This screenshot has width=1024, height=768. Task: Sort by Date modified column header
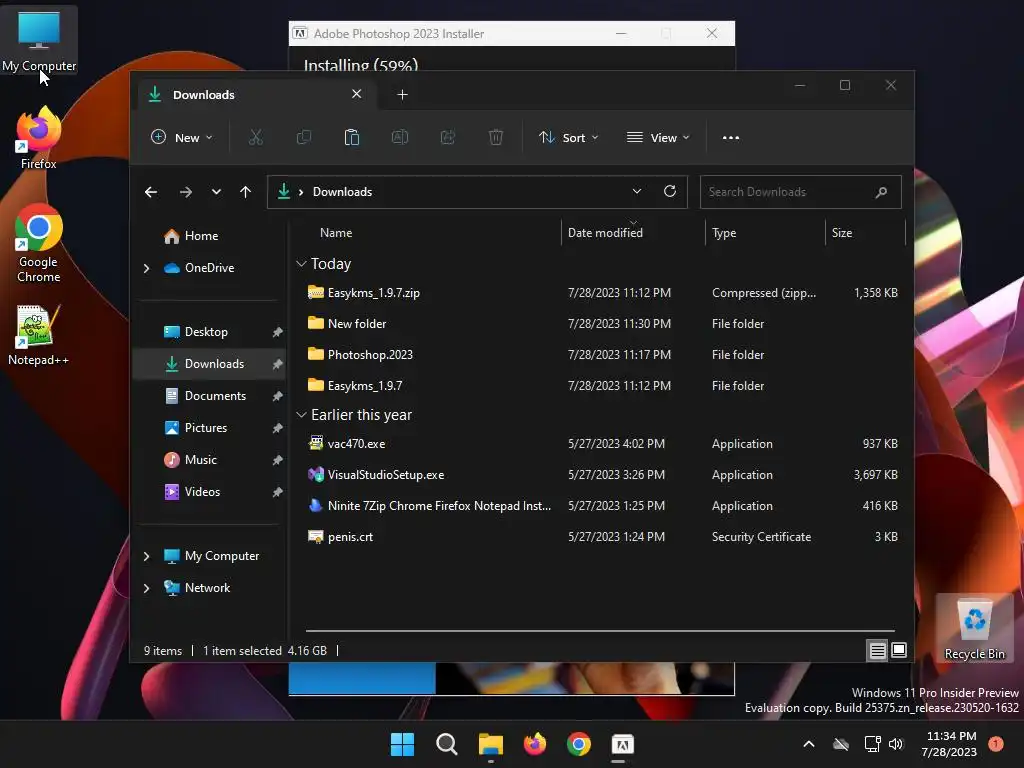[x=633, y=232]
